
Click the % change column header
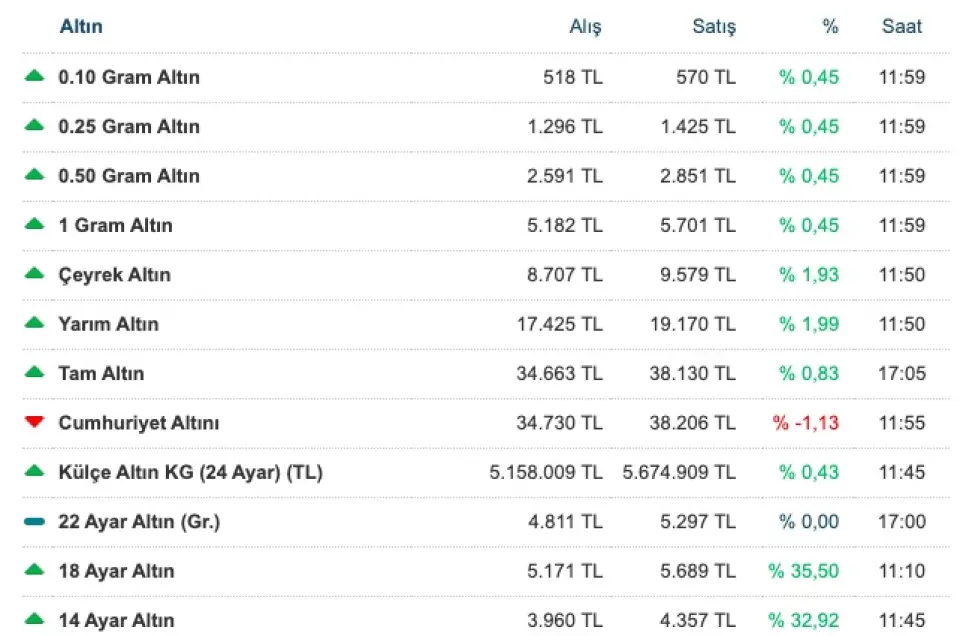click(x=830, y=27)
